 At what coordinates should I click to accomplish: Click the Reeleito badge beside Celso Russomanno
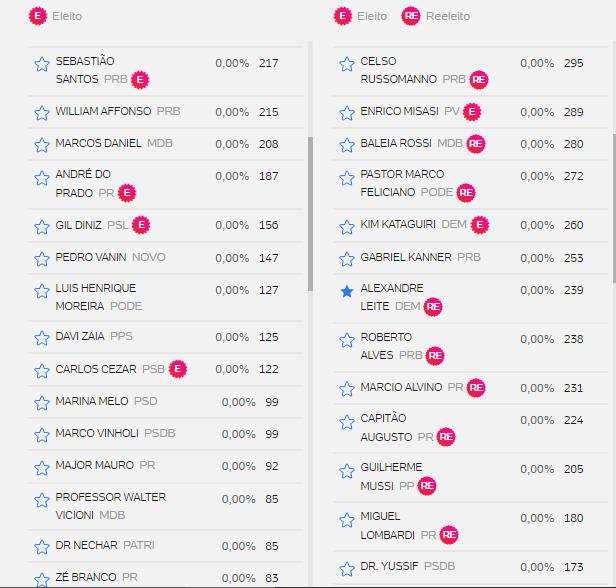click(x=479, y=79)
